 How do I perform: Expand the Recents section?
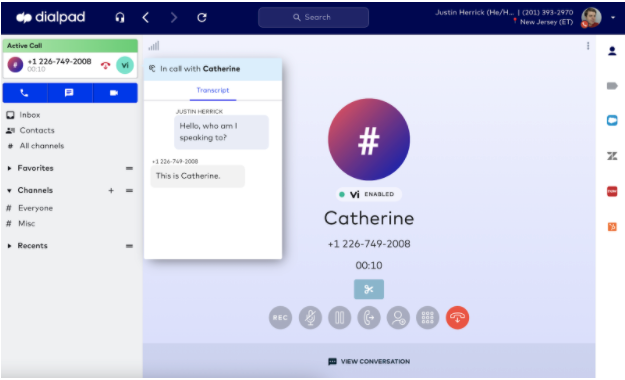pos(9,246)
